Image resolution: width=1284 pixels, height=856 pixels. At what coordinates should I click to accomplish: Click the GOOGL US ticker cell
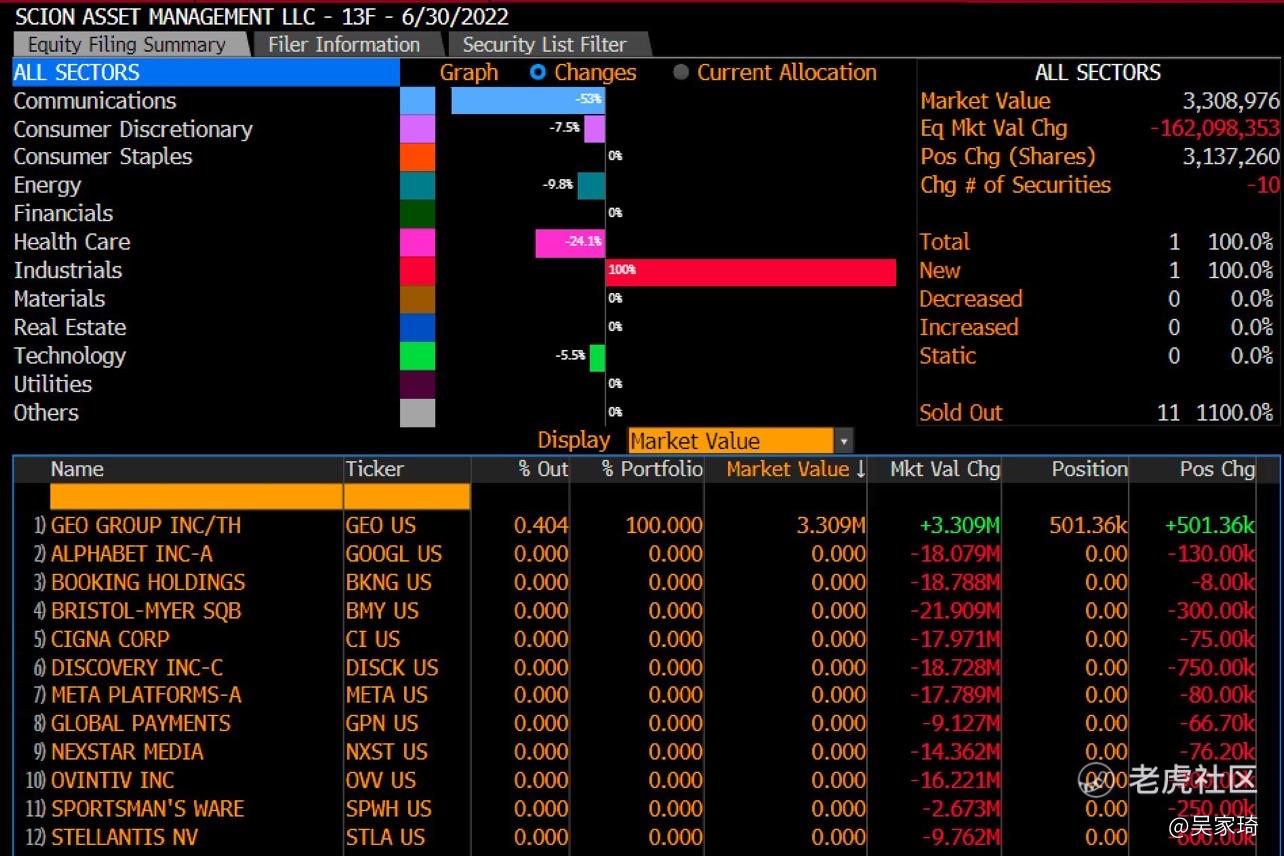(394, 554)
